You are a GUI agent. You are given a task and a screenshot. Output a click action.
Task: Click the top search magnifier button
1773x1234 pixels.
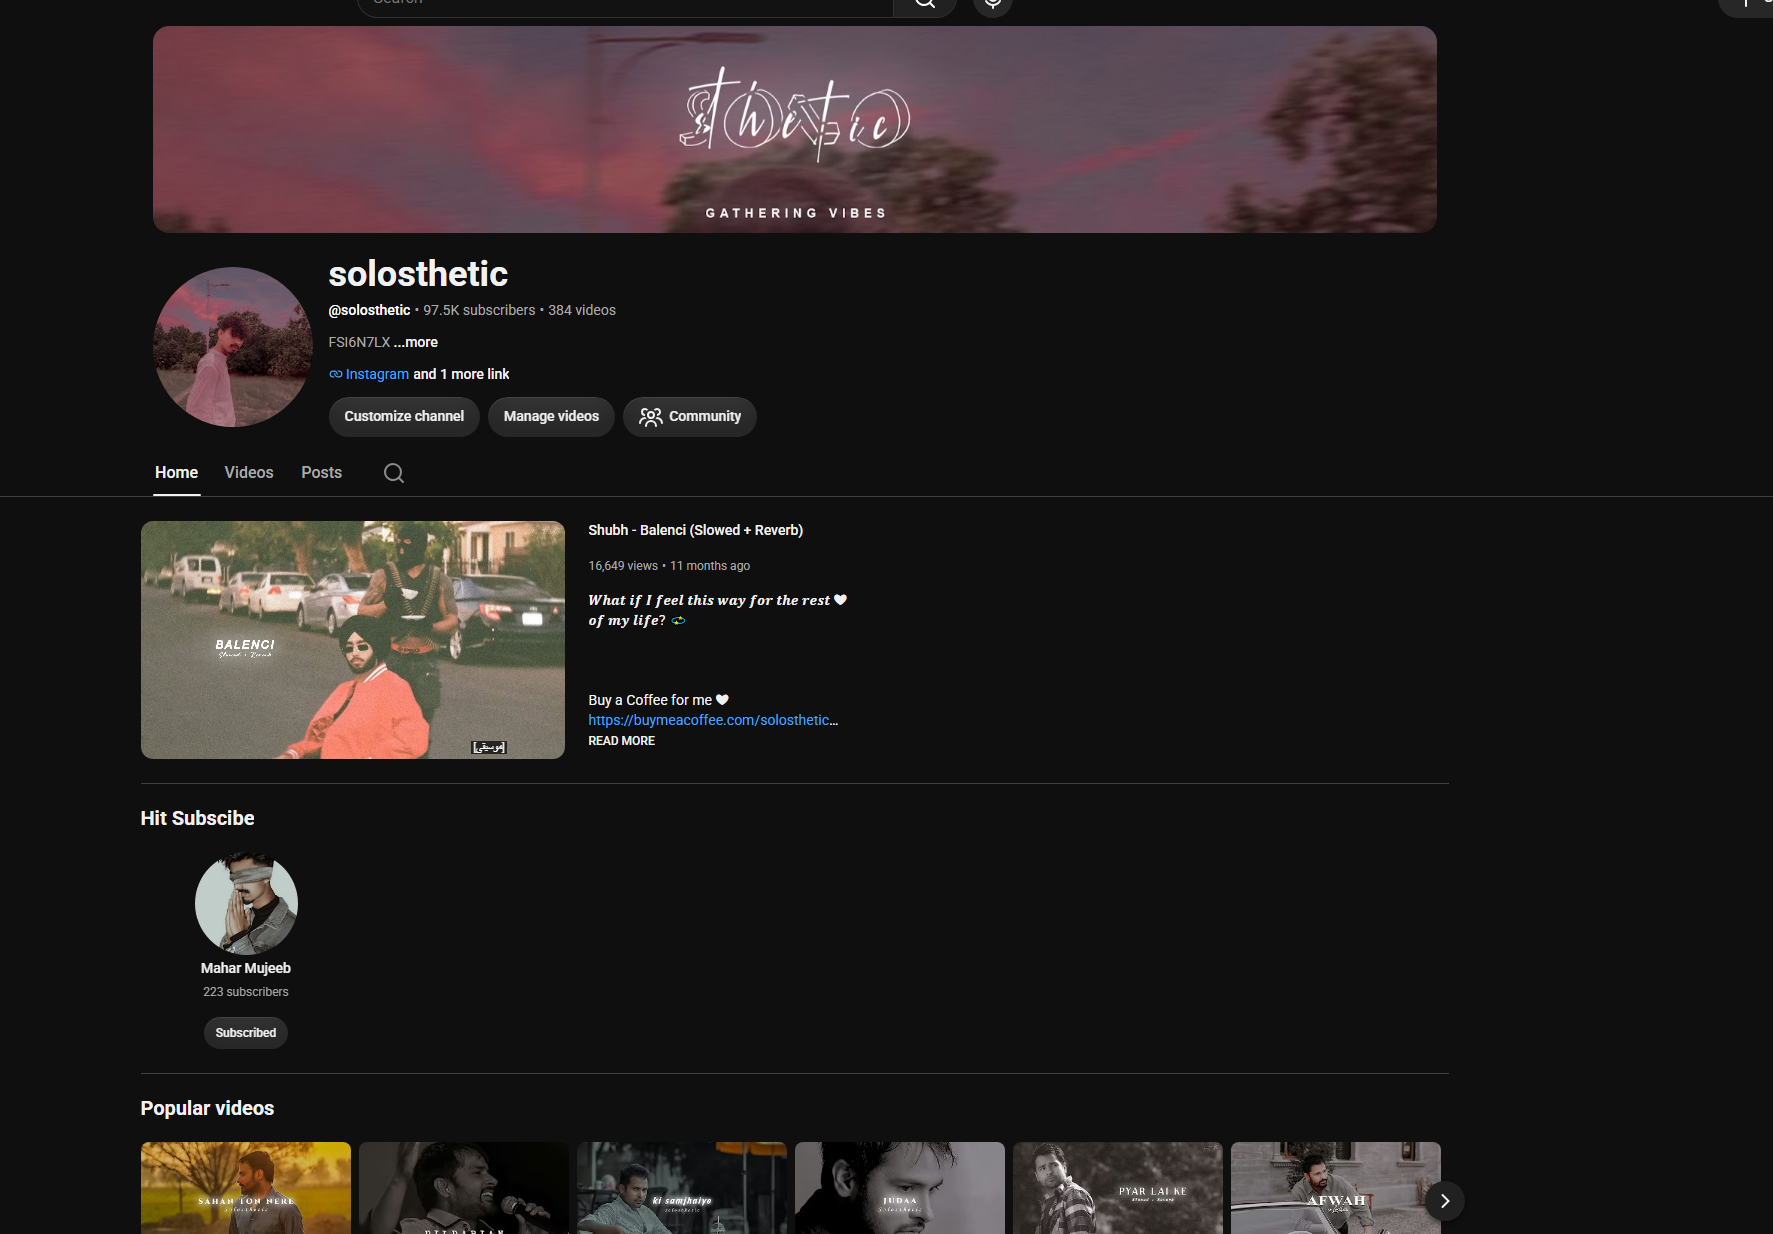(925, 5)
